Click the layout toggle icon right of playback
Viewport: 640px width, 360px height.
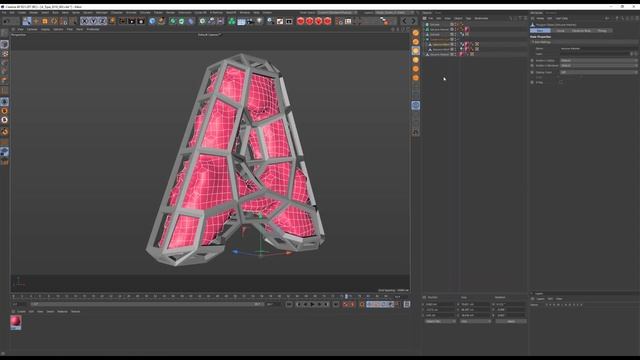(407, 304)
